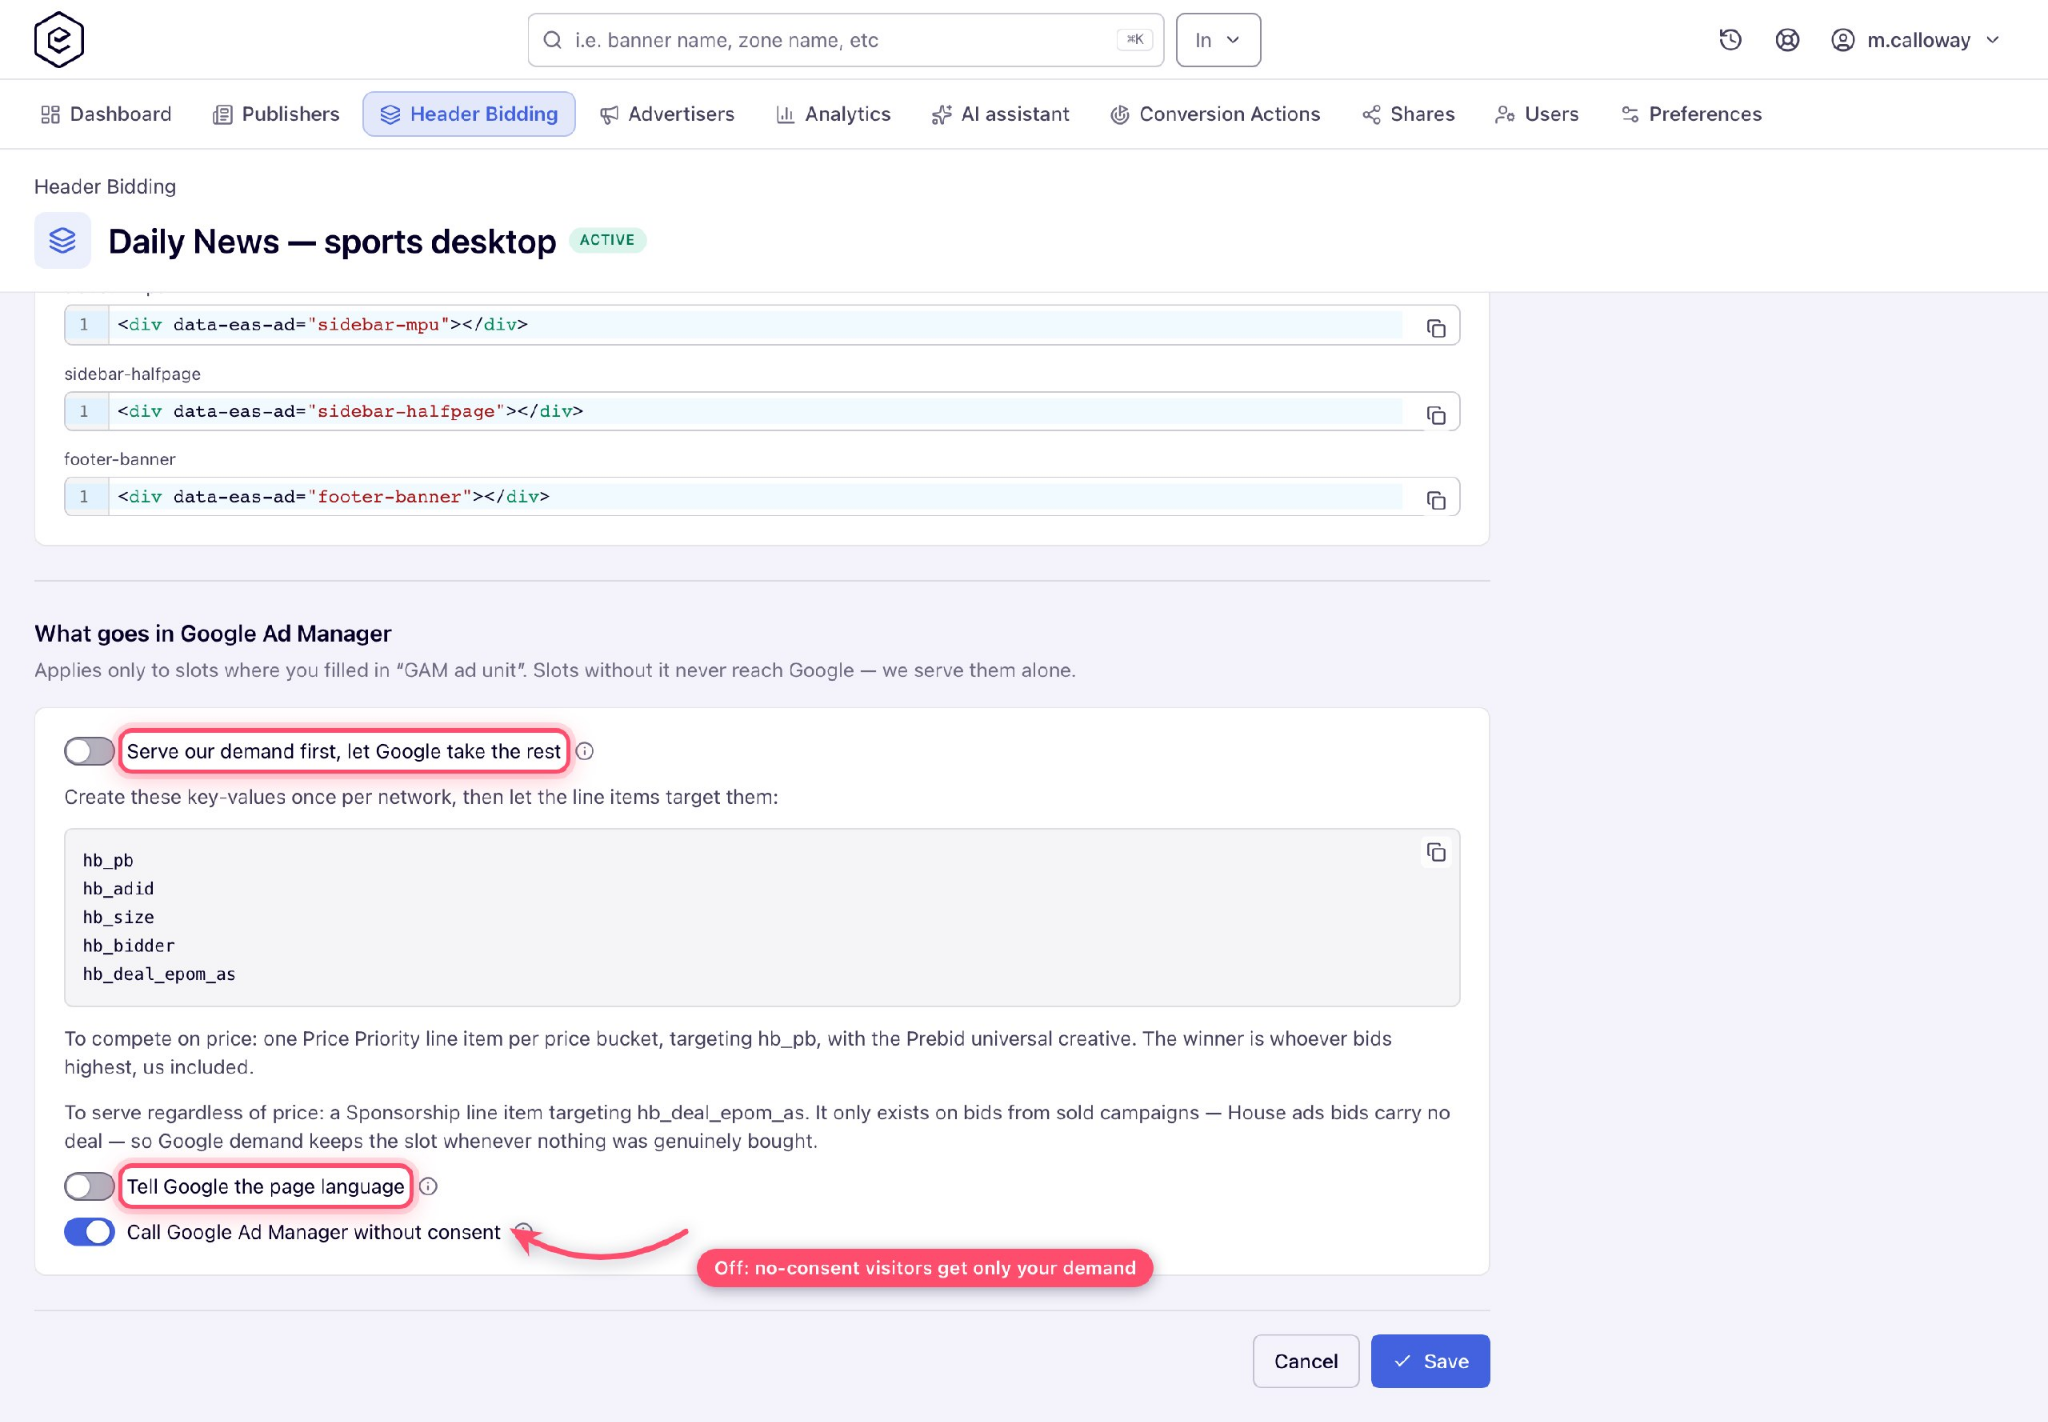Click the Epom logo icon
Viewport: 2048px width, 1422px height.
(x=59, y=40)
